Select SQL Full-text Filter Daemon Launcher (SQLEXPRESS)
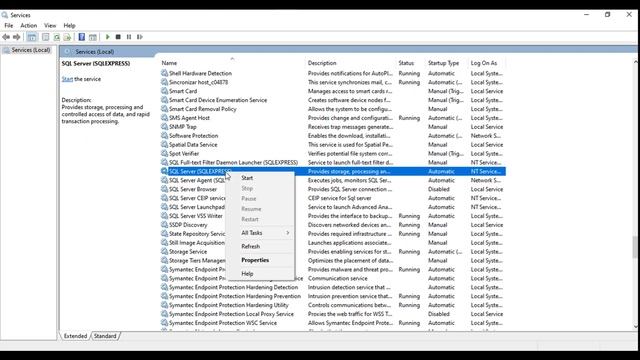Viewport: 640px width, 360px height. pos(233,162)
